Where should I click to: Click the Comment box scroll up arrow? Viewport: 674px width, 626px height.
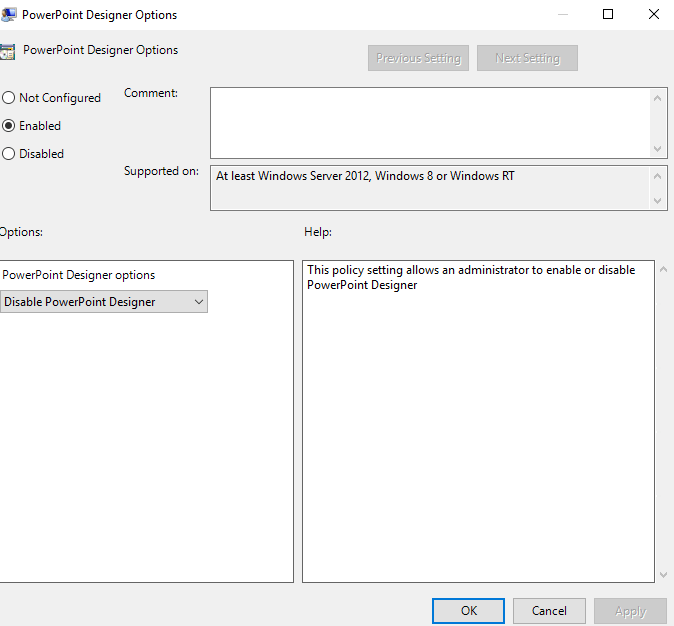tap(657, 98)
